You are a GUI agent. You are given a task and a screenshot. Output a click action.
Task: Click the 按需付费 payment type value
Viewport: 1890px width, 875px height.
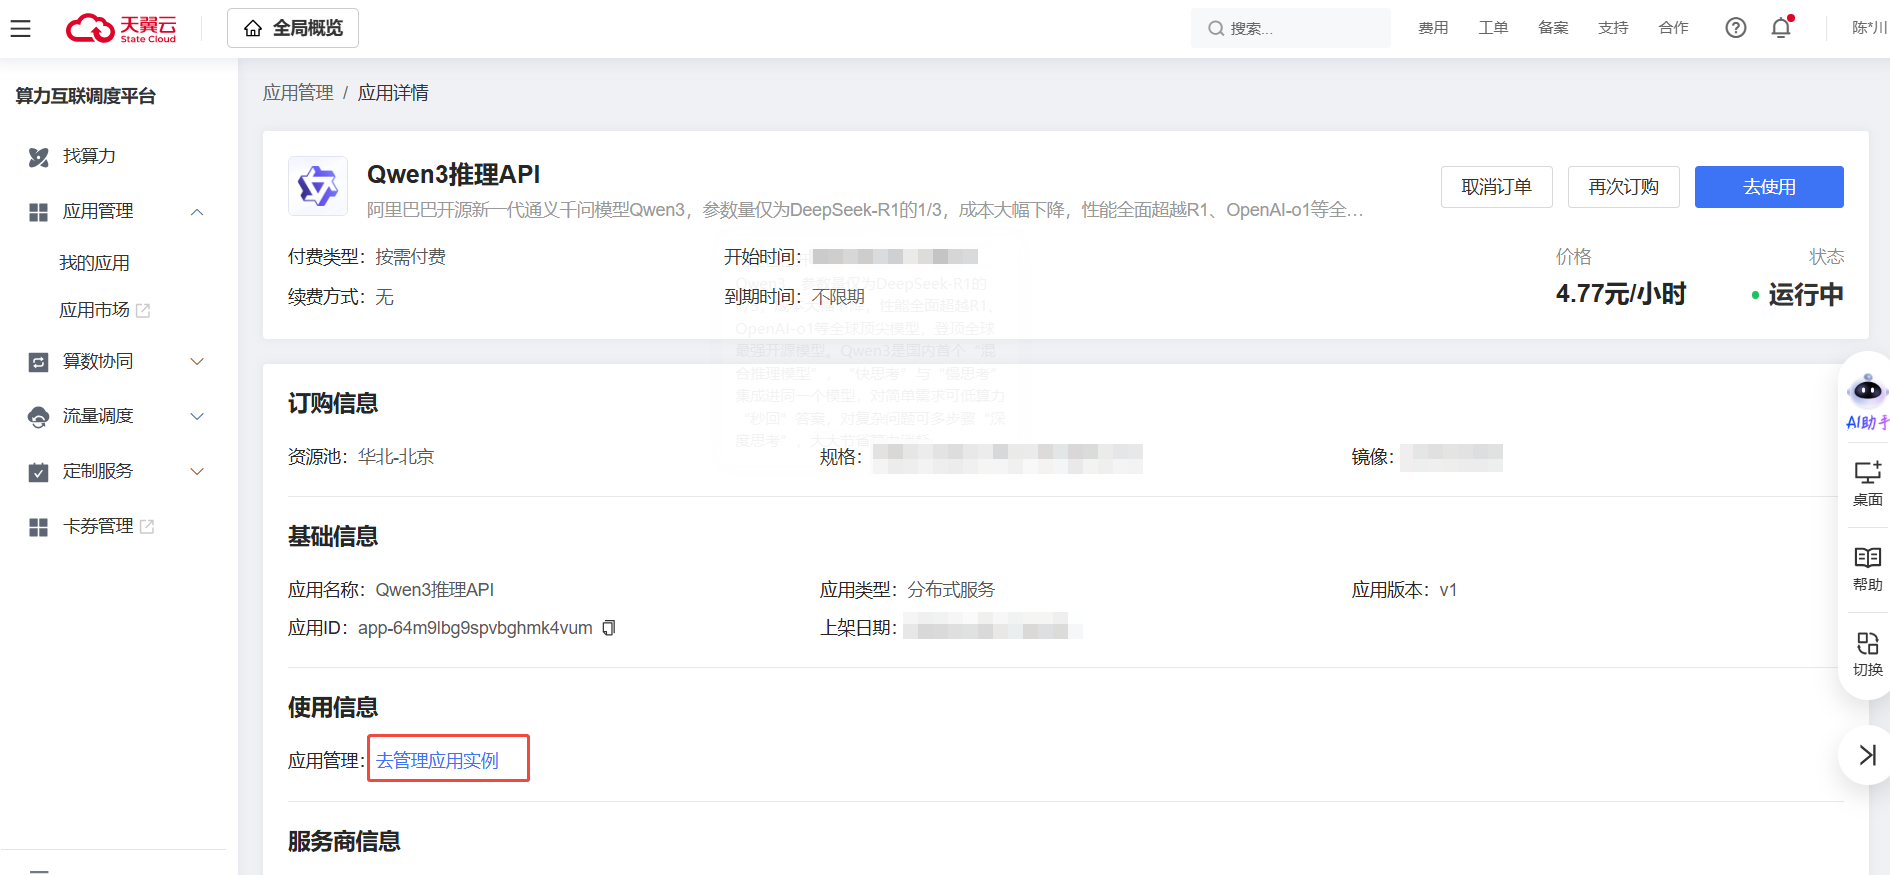[x=410, y=257]
